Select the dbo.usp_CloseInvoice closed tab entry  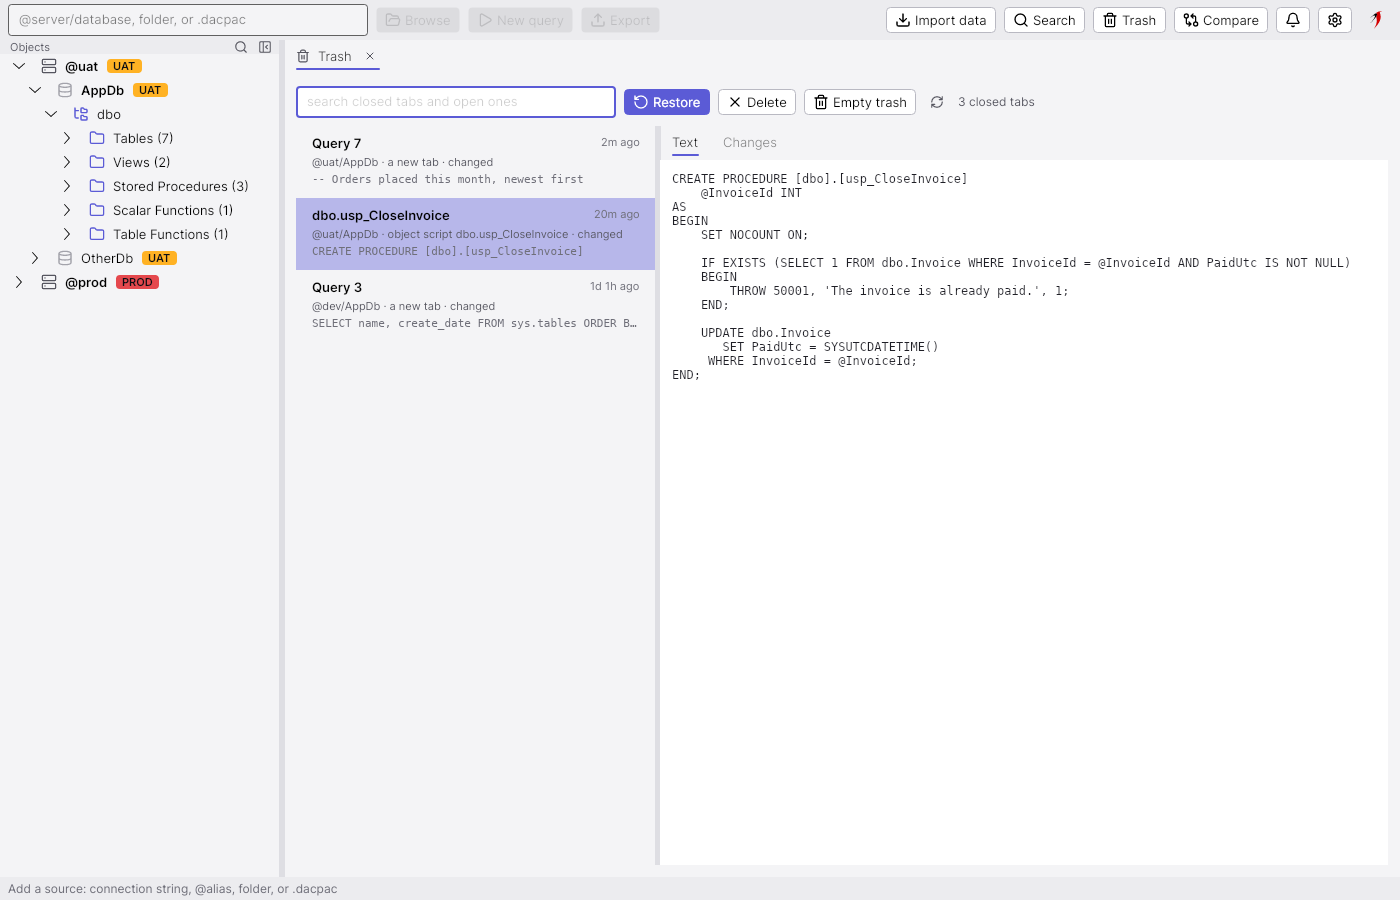click(x=476, y=234)
